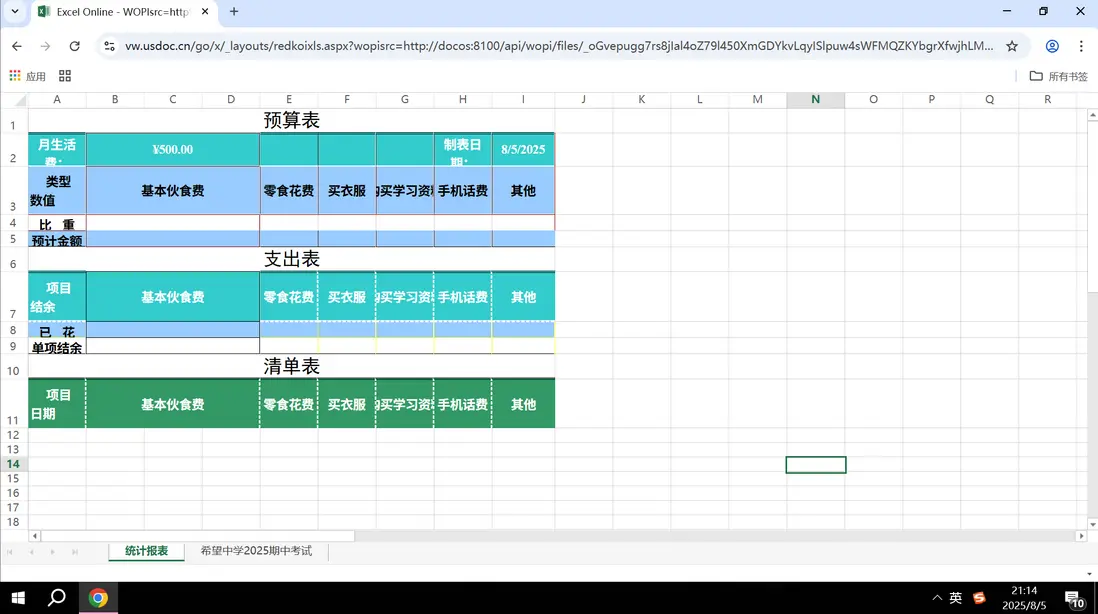Open the Chrome three-dot menu
Image resolution: width=1098 pixels, height=614 pixels.
[1081, 45]
